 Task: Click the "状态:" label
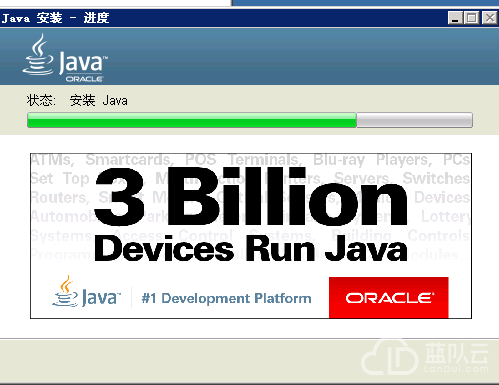pos(41,100)
